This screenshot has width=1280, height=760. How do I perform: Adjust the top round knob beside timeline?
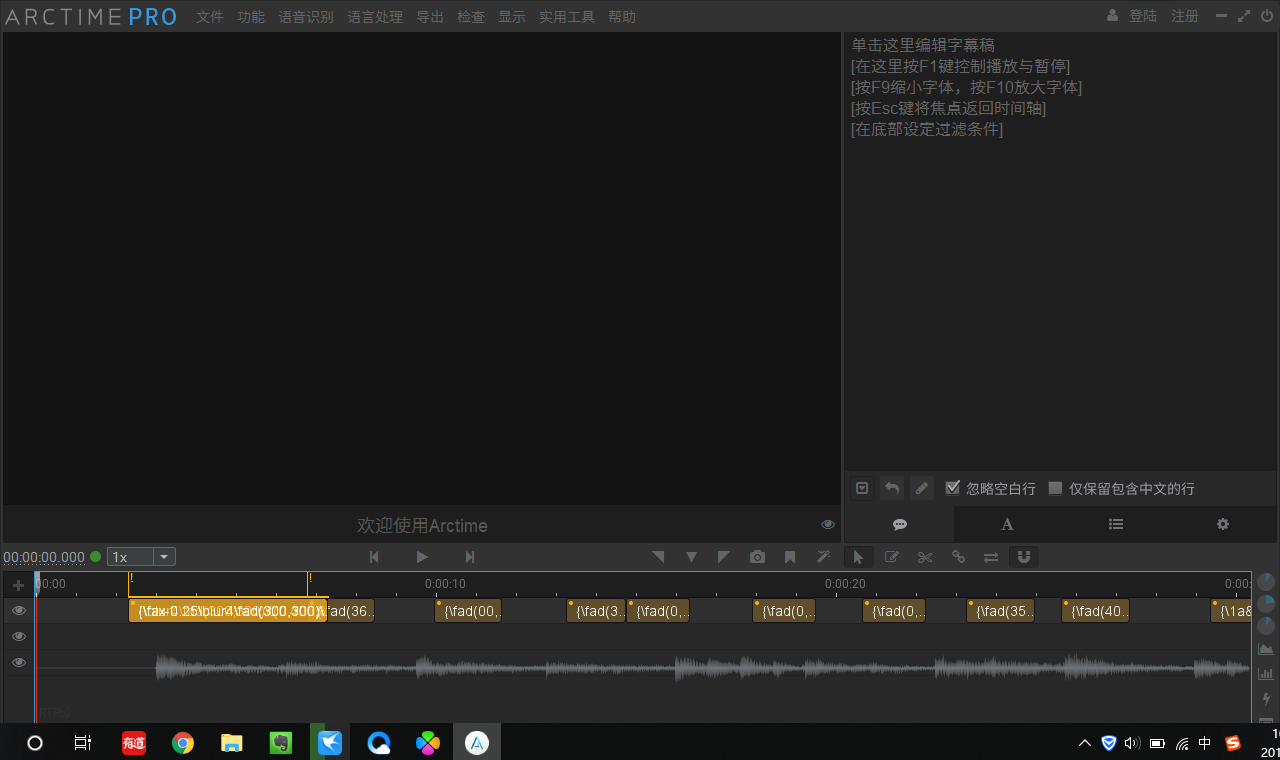(1266, 581)
